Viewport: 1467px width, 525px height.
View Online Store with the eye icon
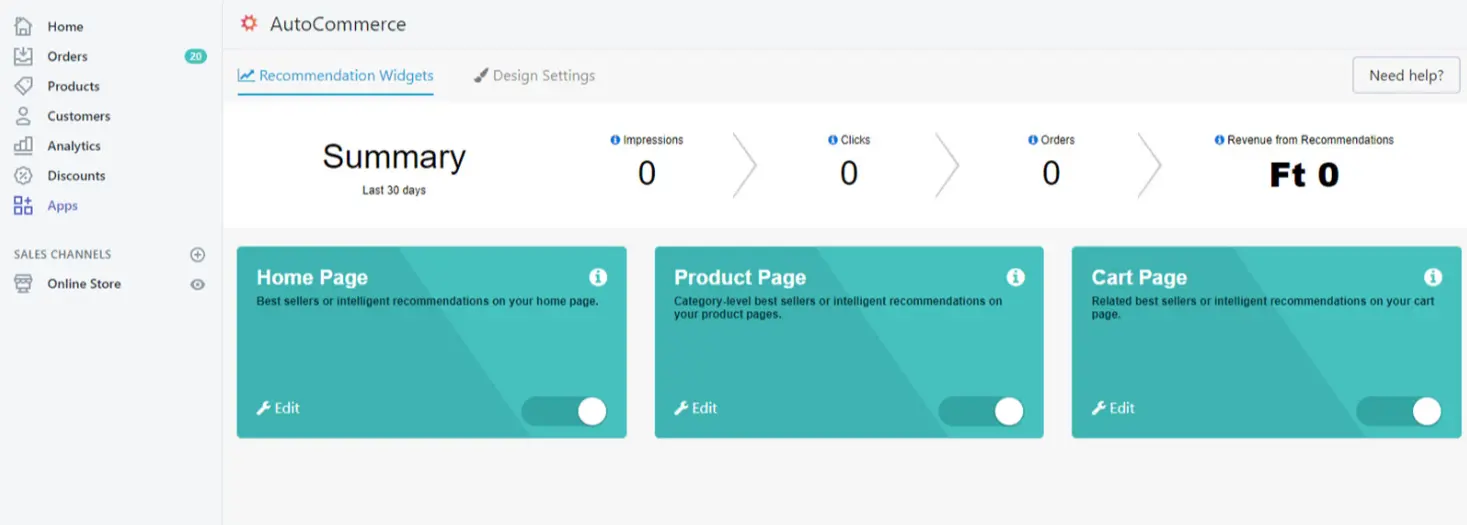[x=198, y=284]
